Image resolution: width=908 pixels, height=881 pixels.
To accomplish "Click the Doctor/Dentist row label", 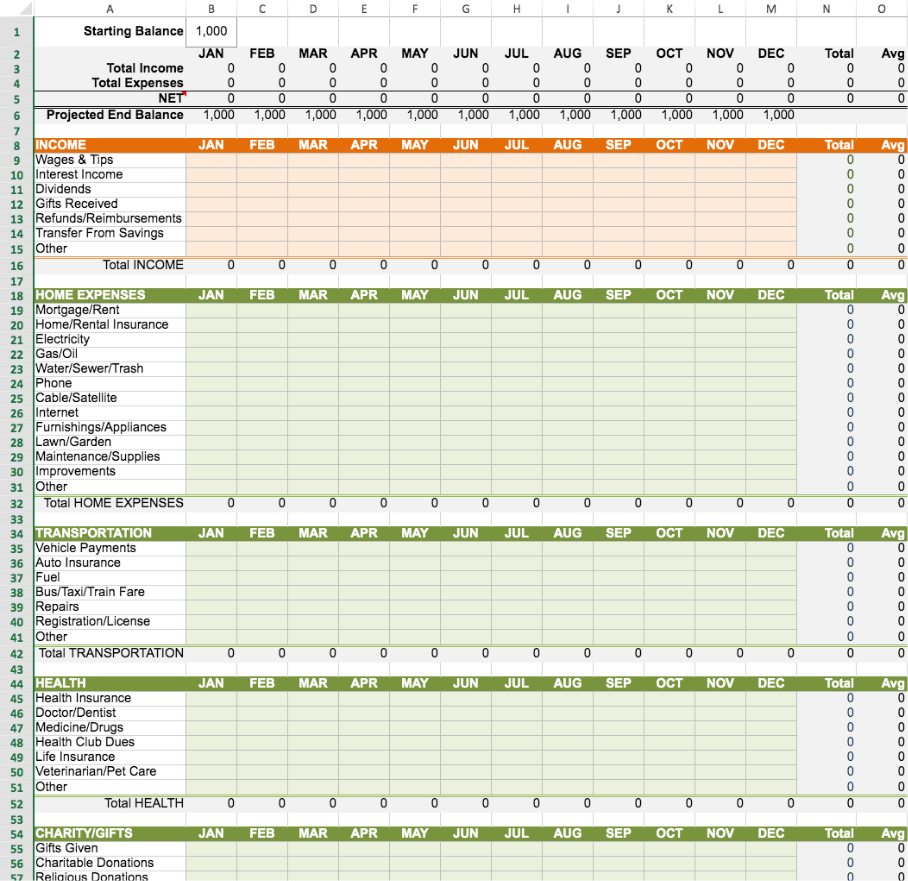I will pos(75,712).
